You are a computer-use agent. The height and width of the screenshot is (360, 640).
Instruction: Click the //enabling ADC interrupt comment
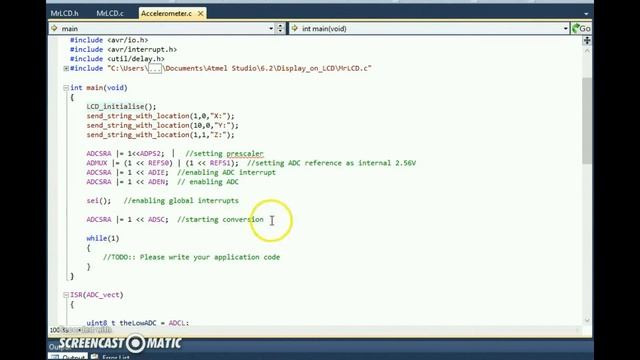(x=227, y=172)
